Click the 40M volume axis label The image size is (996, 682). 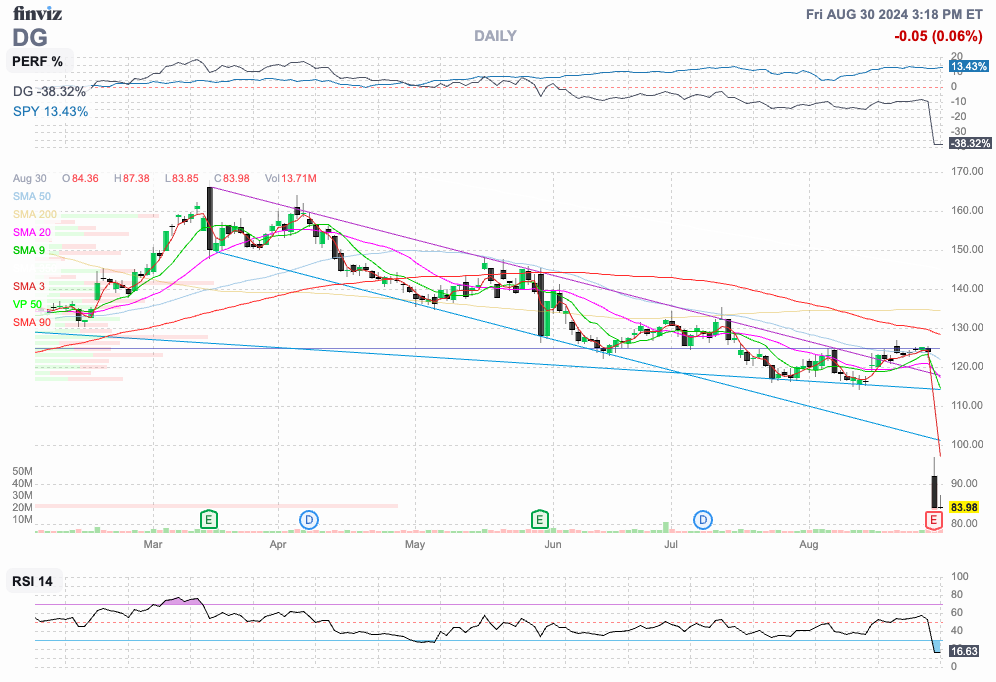click(x=22, y=483)
